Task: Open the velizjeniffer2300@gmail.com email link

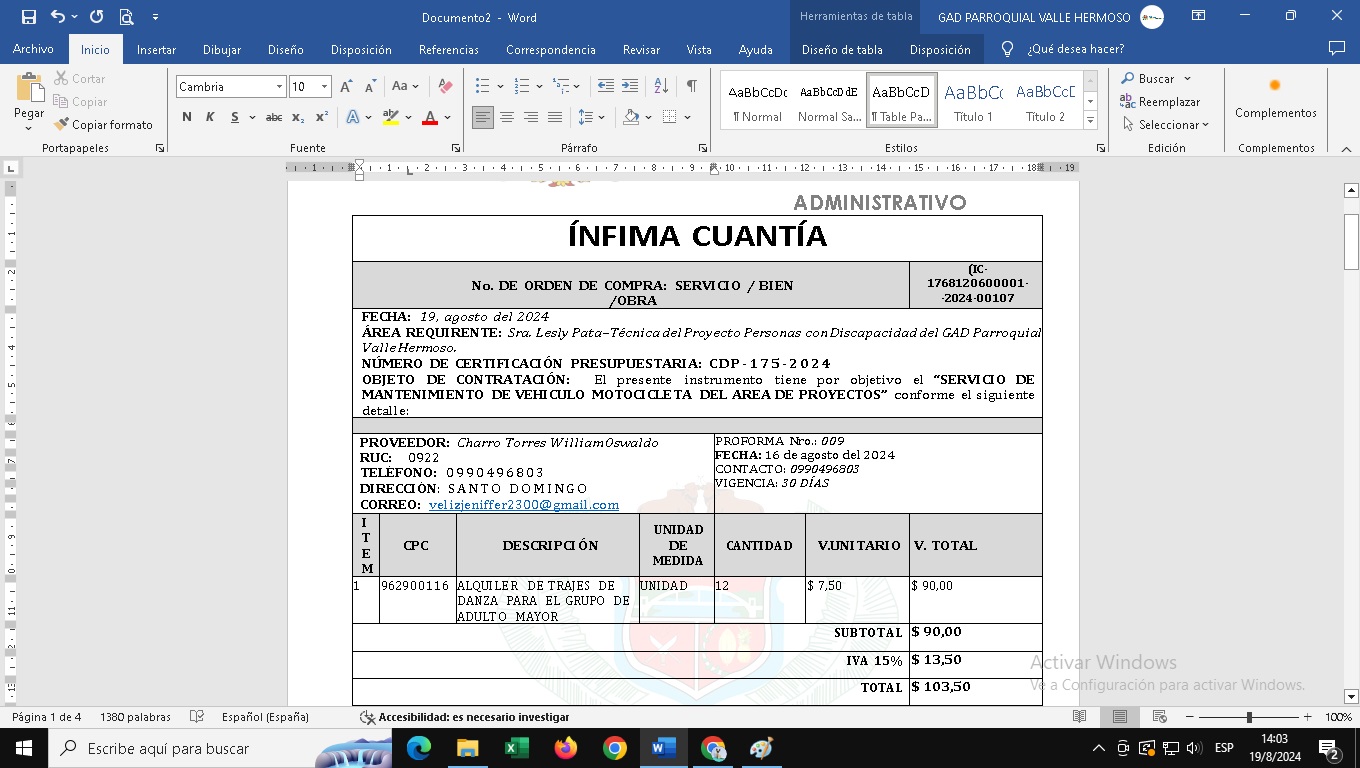Action: tap(523, 505)
